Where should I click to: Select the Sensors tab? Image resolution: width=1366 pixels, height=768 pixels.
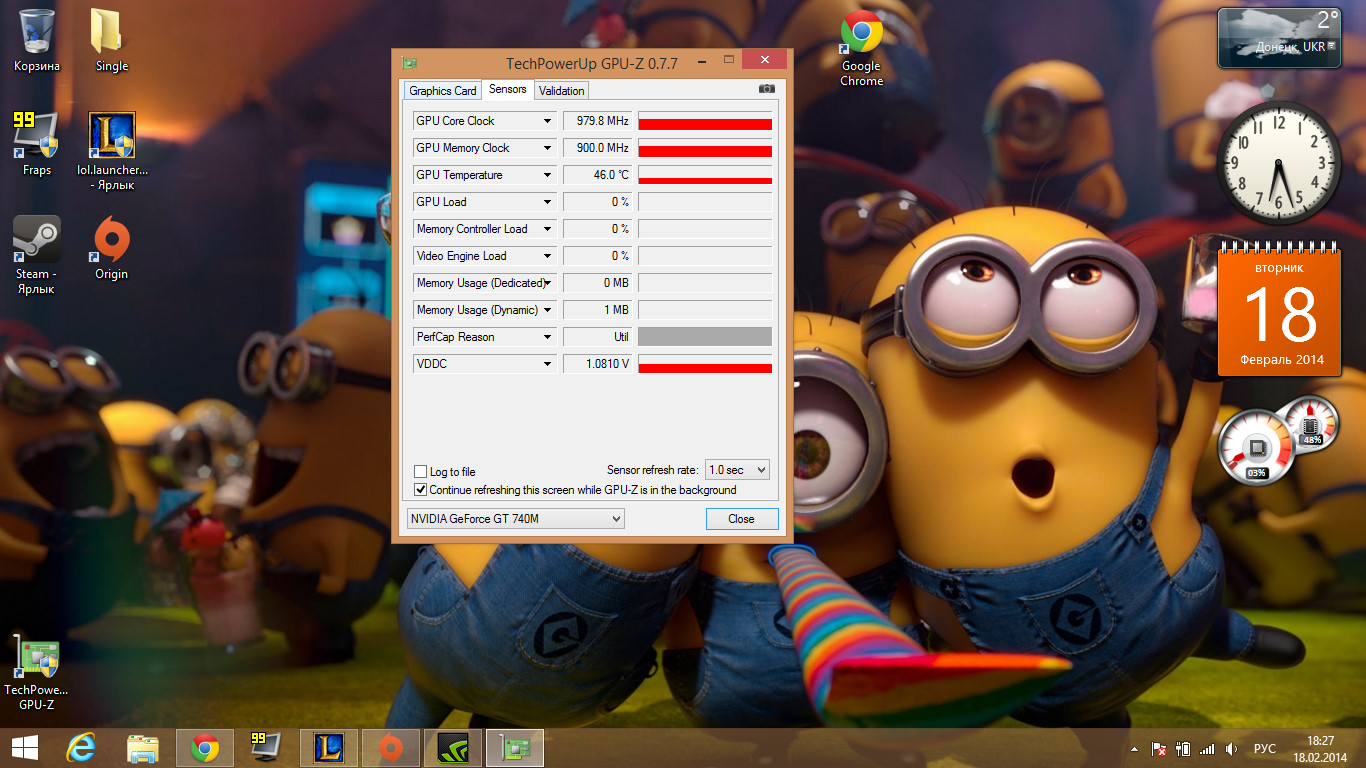coord(508,89)
